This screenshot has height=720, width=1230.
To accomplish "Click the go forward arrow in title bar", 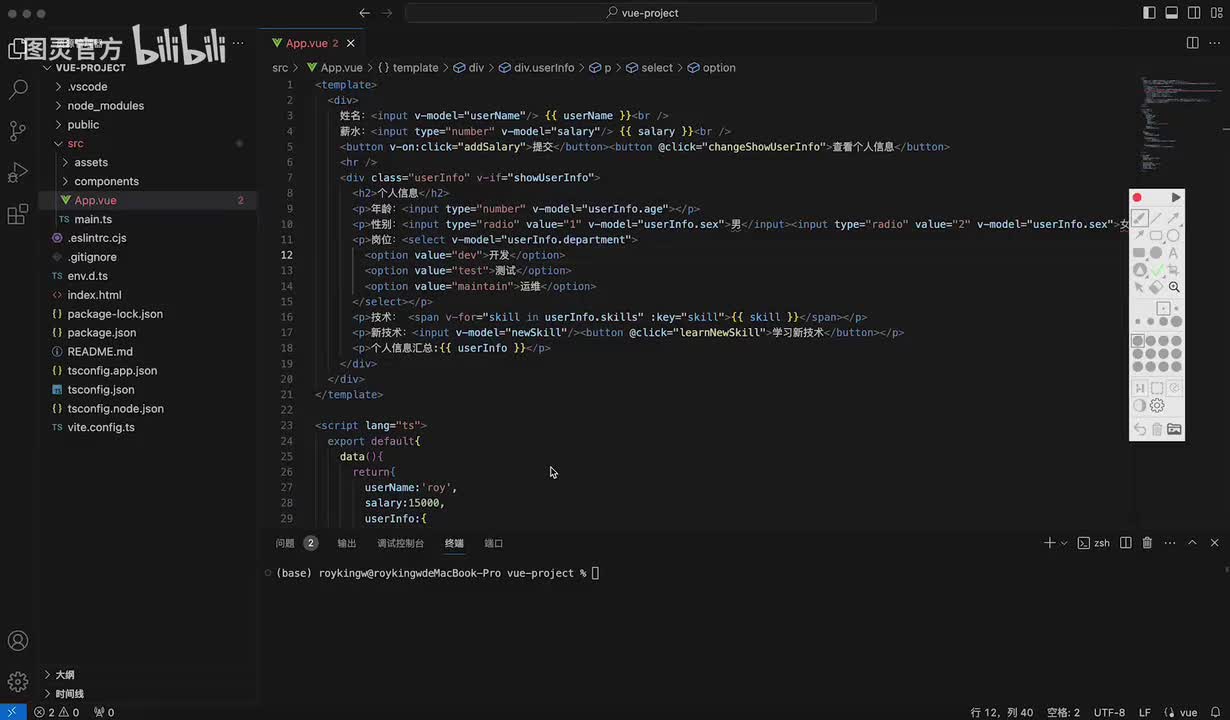I will [387, 13].
